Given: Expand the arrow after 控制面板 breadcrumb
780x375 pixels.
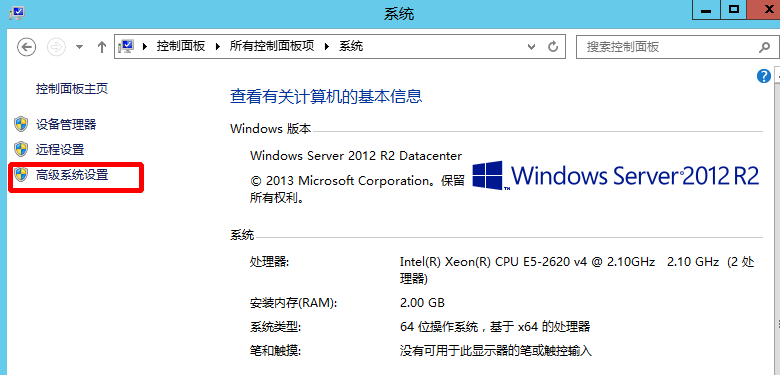Looking at the screenshot, I should coord(217,47).
